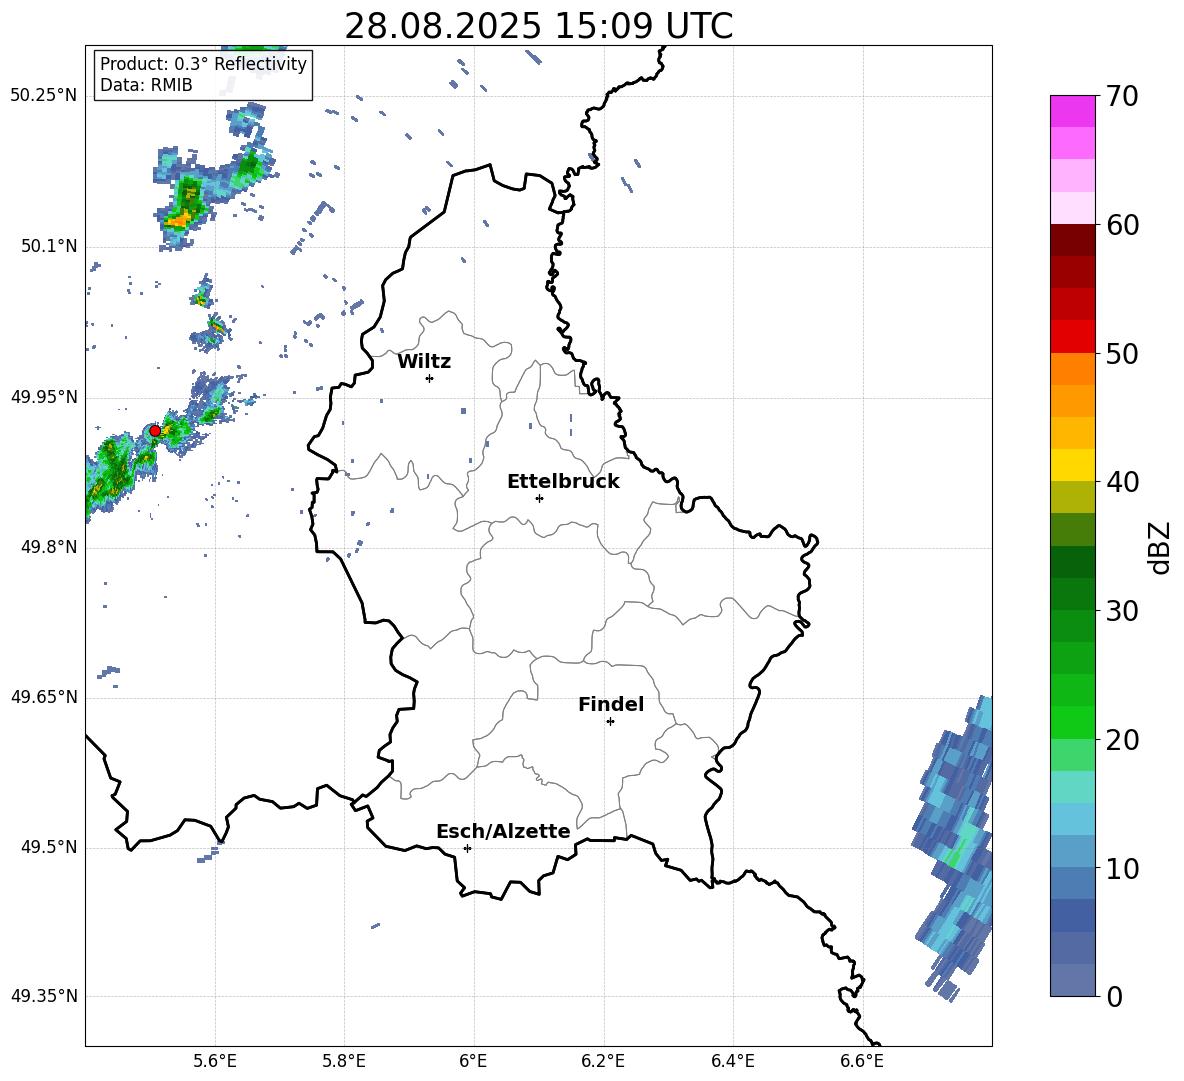
Task: Click the 49.65°N latitude label
Action: pyautogui.click(x=44, y=696)
